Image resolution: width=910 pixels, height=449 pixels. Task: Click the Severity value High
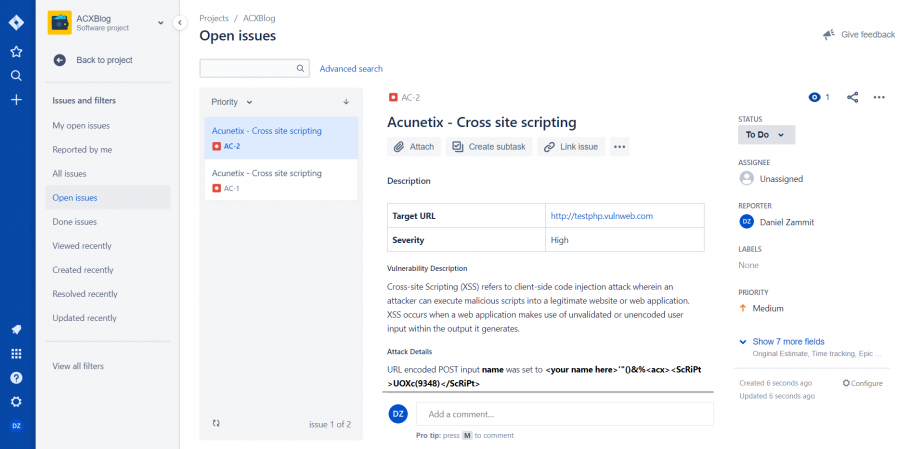(x=559, y=240)
